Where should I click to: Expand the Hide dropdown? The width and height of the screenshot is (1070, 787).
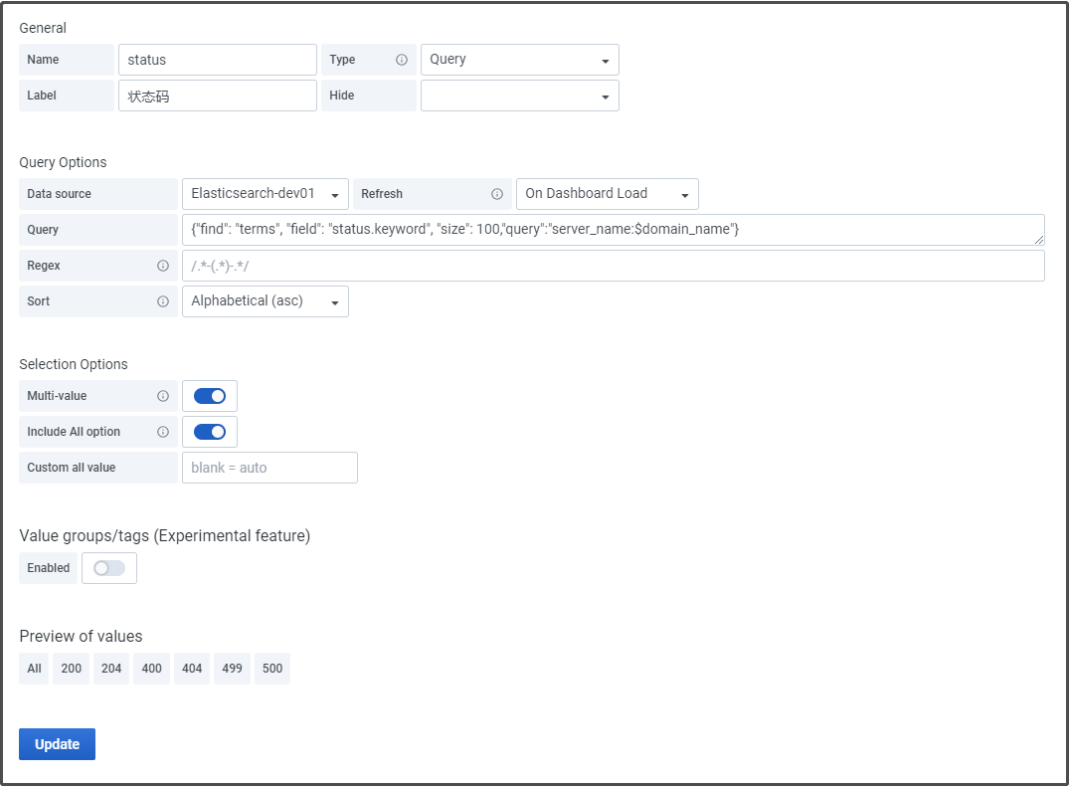pyautogui.click(x=519, y=96)
